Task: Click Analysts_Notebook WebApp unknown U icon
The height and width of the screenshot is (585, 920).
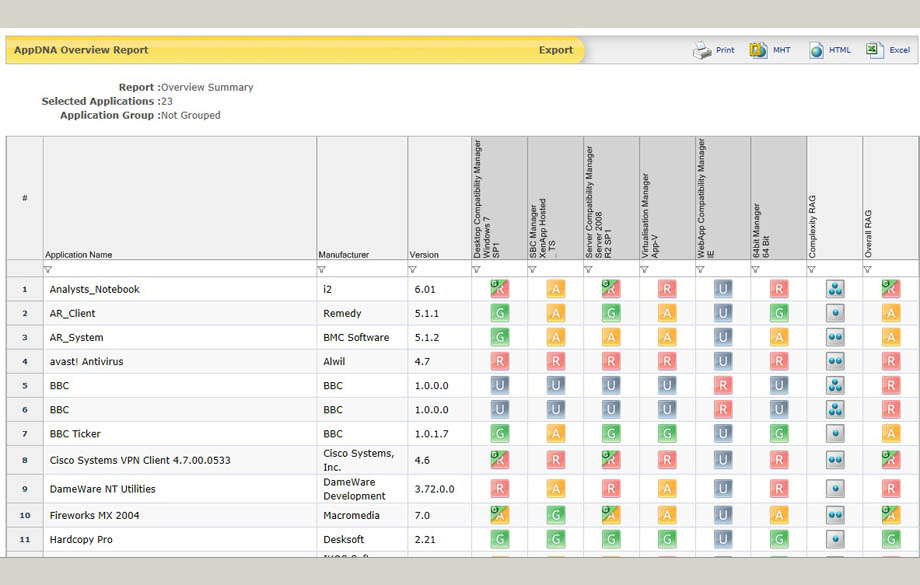Action: [x=723, y=289]
